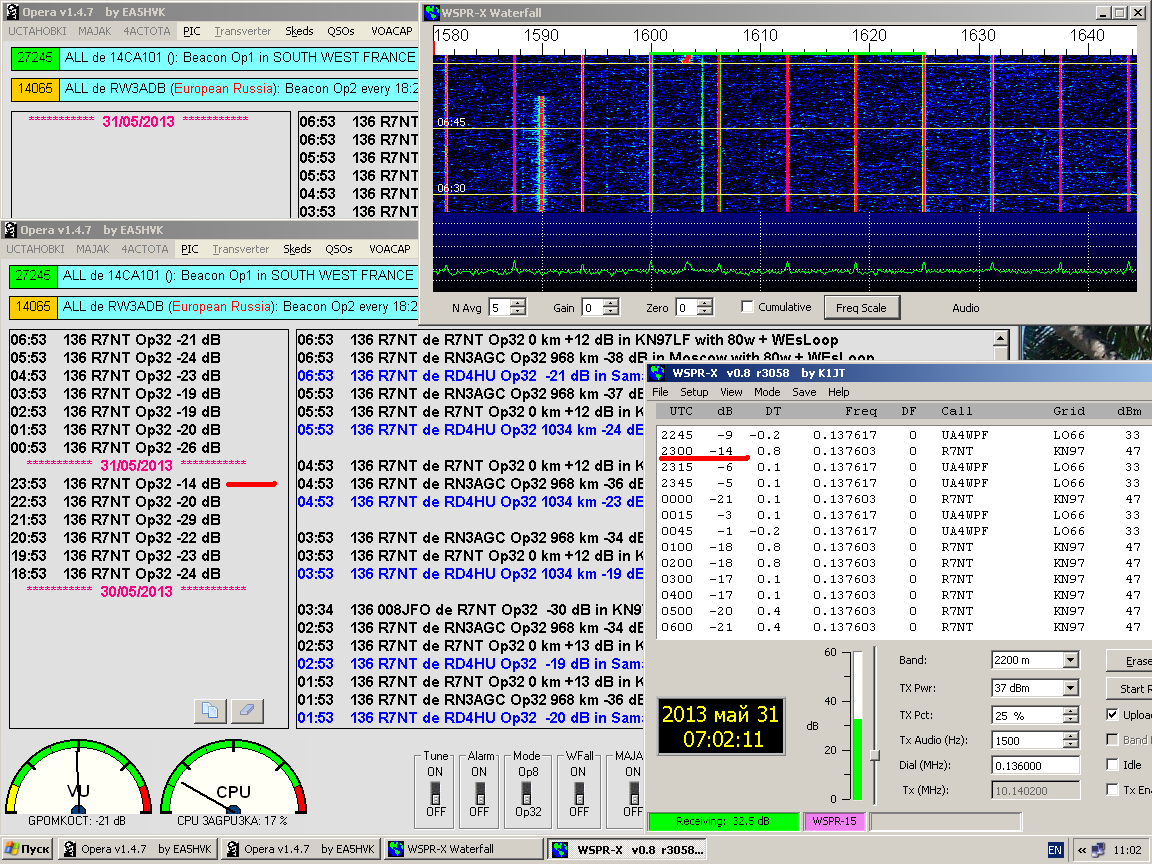Open the Setup menu in WSPR-X
The image size is (1152, 864).
point(694,392)
